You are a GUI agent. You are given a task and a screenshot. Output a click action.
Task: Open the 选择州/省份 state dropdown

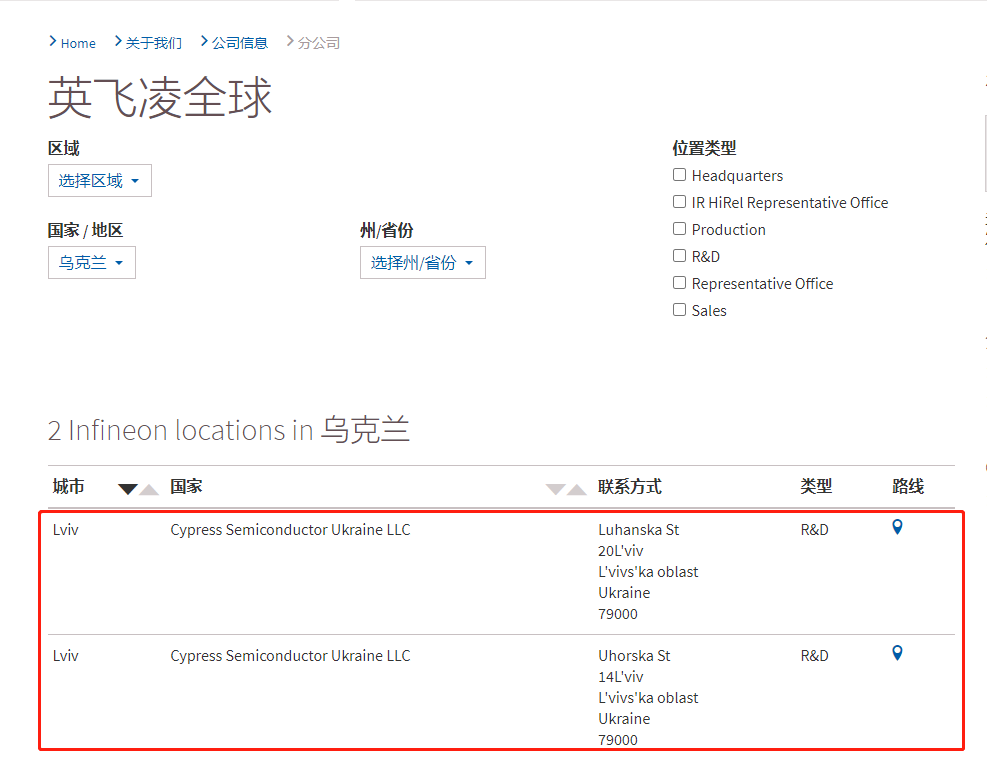pyautogui.click(x=422, y=262)
